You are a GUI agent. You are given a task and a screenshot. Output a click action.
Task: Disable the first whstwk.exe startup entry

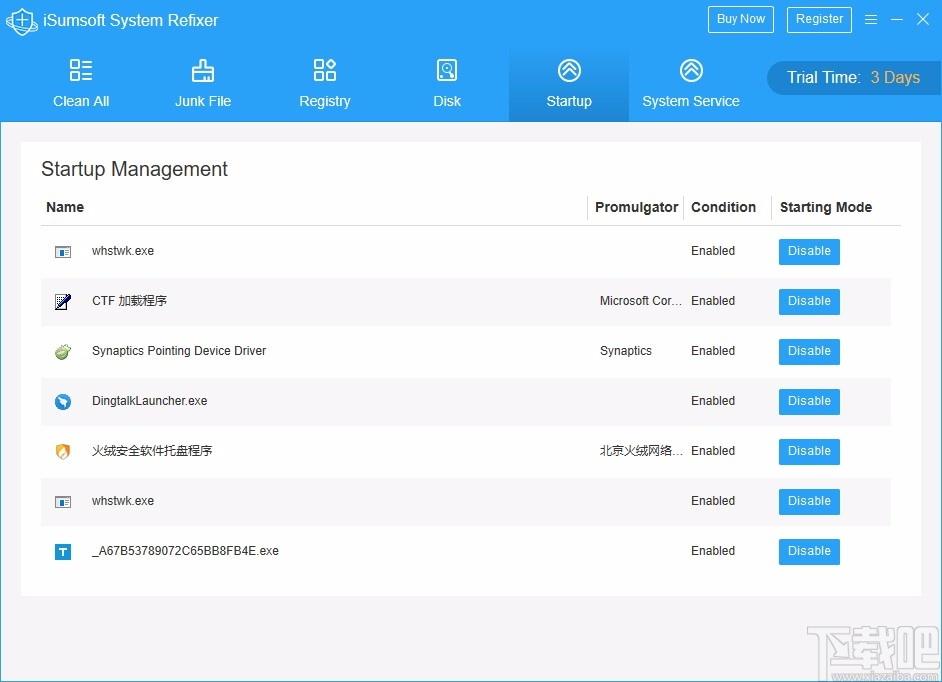(x=809, y=251)
